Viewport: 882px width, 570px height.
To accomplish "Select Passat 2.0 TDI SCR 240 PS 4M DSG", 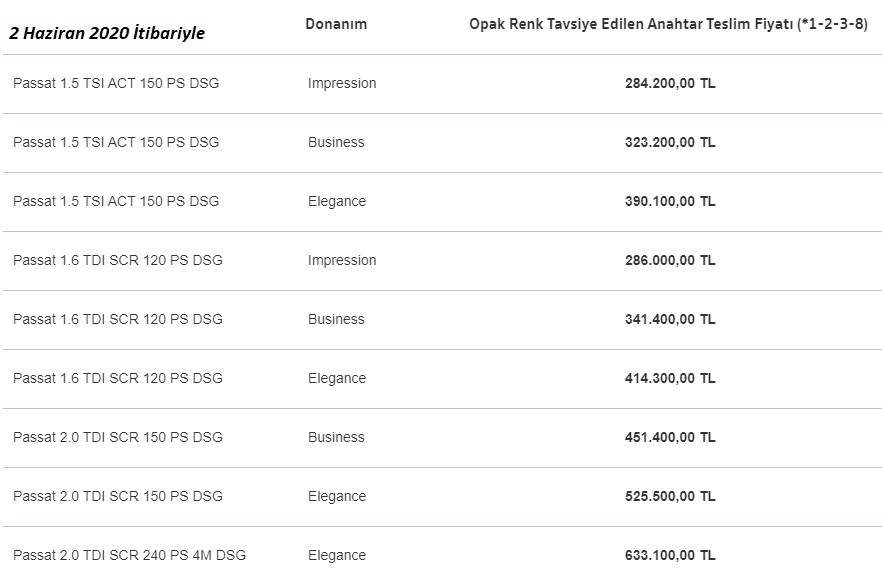I will click(129, 555).
